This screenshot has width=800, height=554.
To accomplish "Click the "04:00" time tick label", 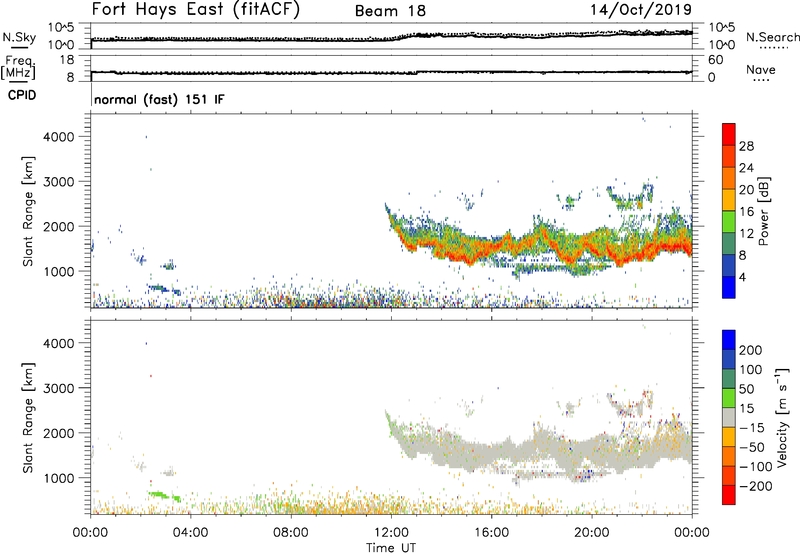I will [x=190, y=533].
